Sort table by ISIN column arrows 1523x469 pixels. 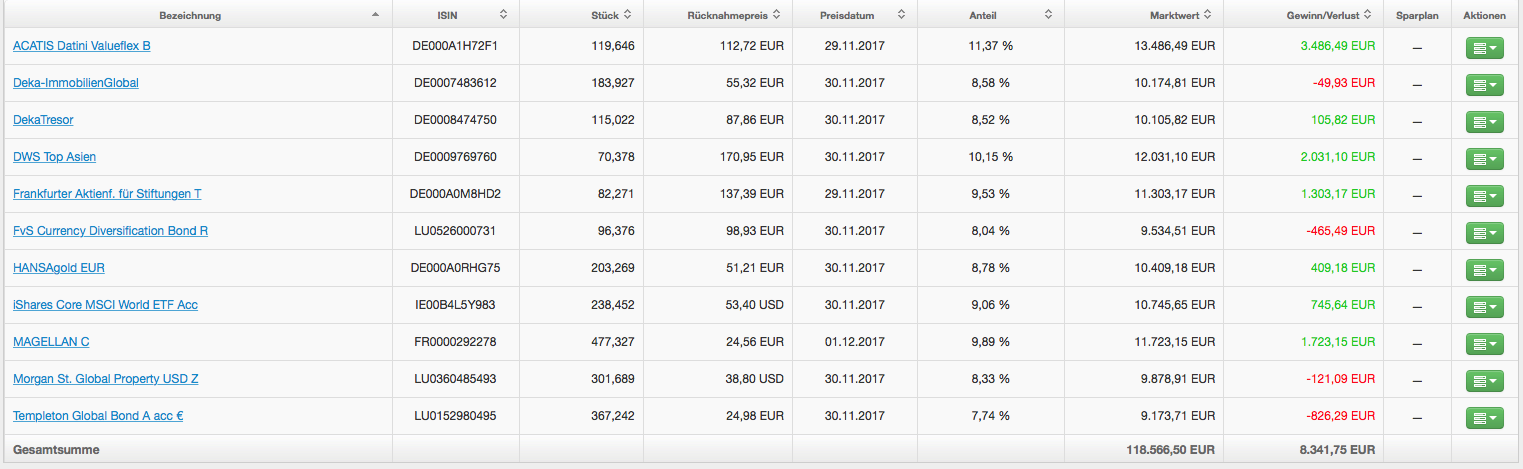[503, 15]
